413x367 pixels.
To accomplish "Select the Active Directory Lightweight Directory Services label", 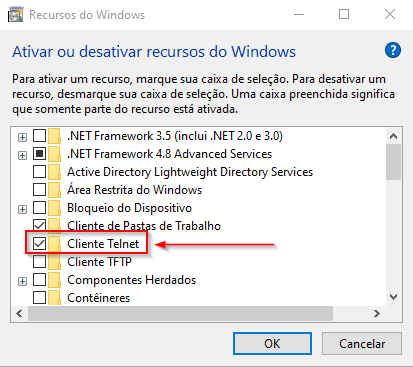I will click(190, 172).
